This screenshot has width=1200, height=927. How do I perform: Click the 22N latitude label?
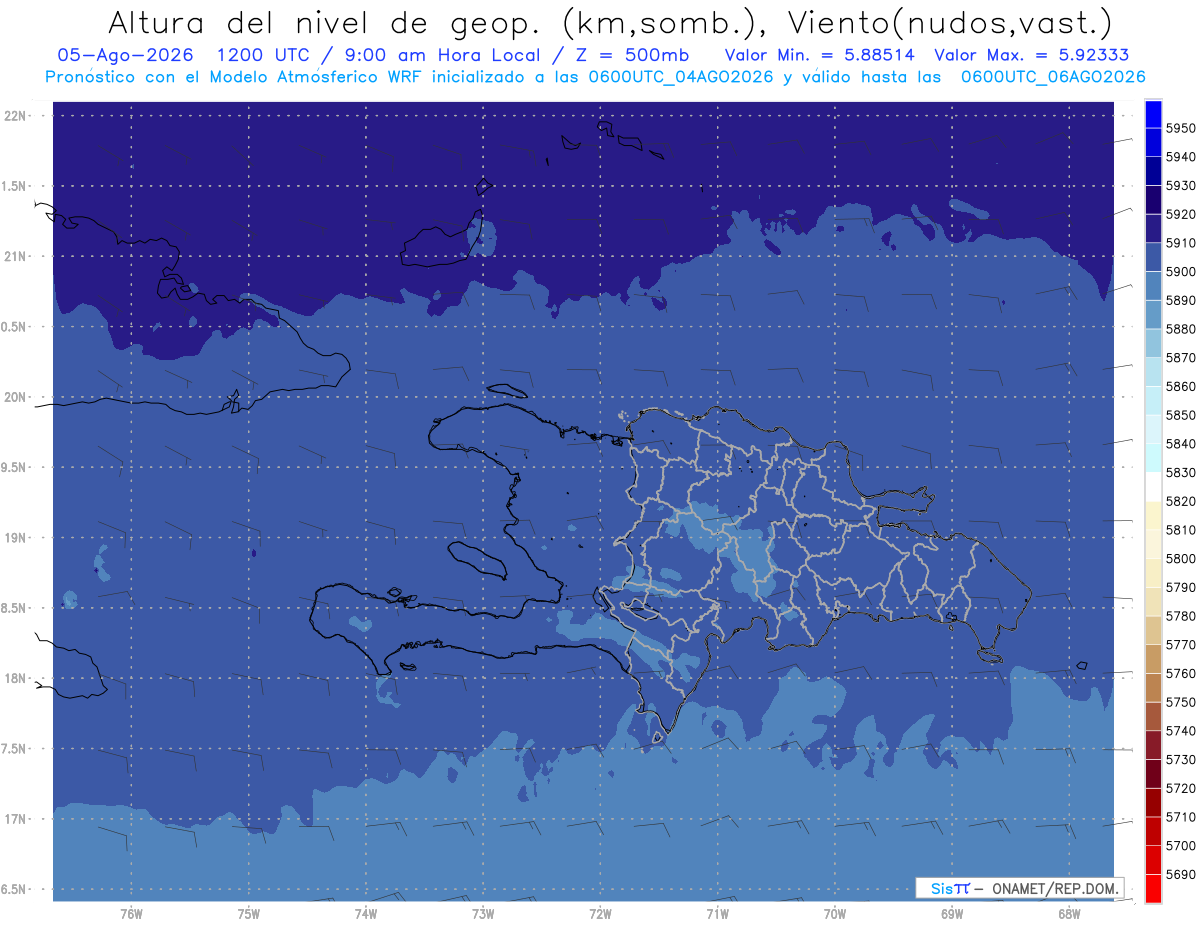pyautogui.click(x=16, y=115)
